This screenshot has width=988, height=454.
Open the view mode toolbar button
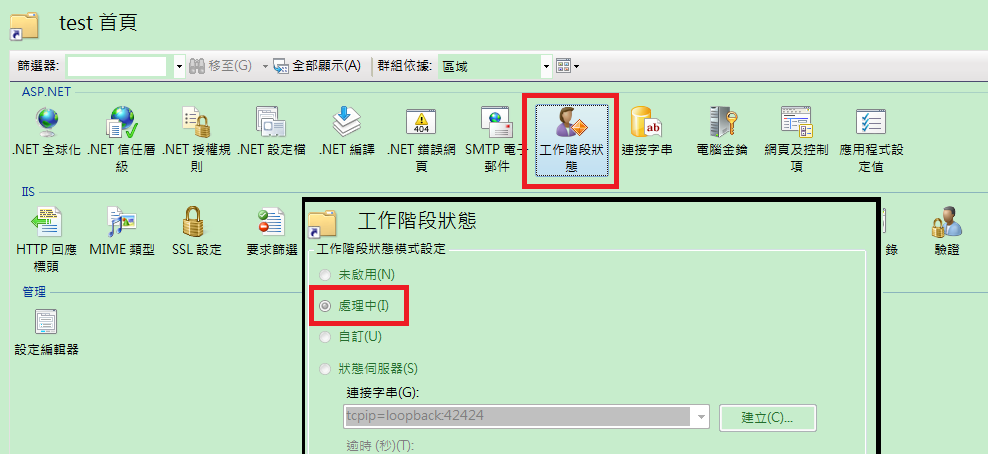pos(568,66)
